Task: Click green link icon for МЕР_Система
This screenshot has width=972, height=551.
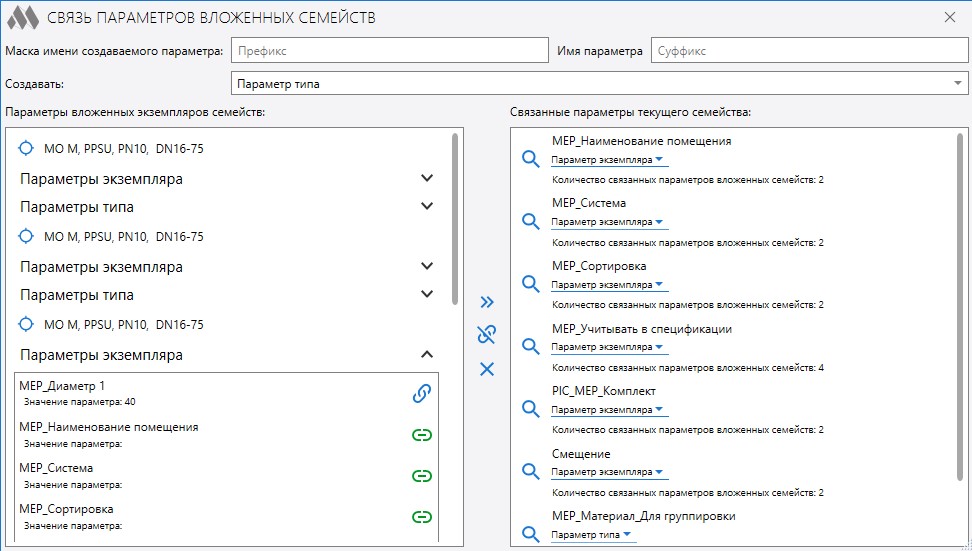Action: (x=422, y=475)
